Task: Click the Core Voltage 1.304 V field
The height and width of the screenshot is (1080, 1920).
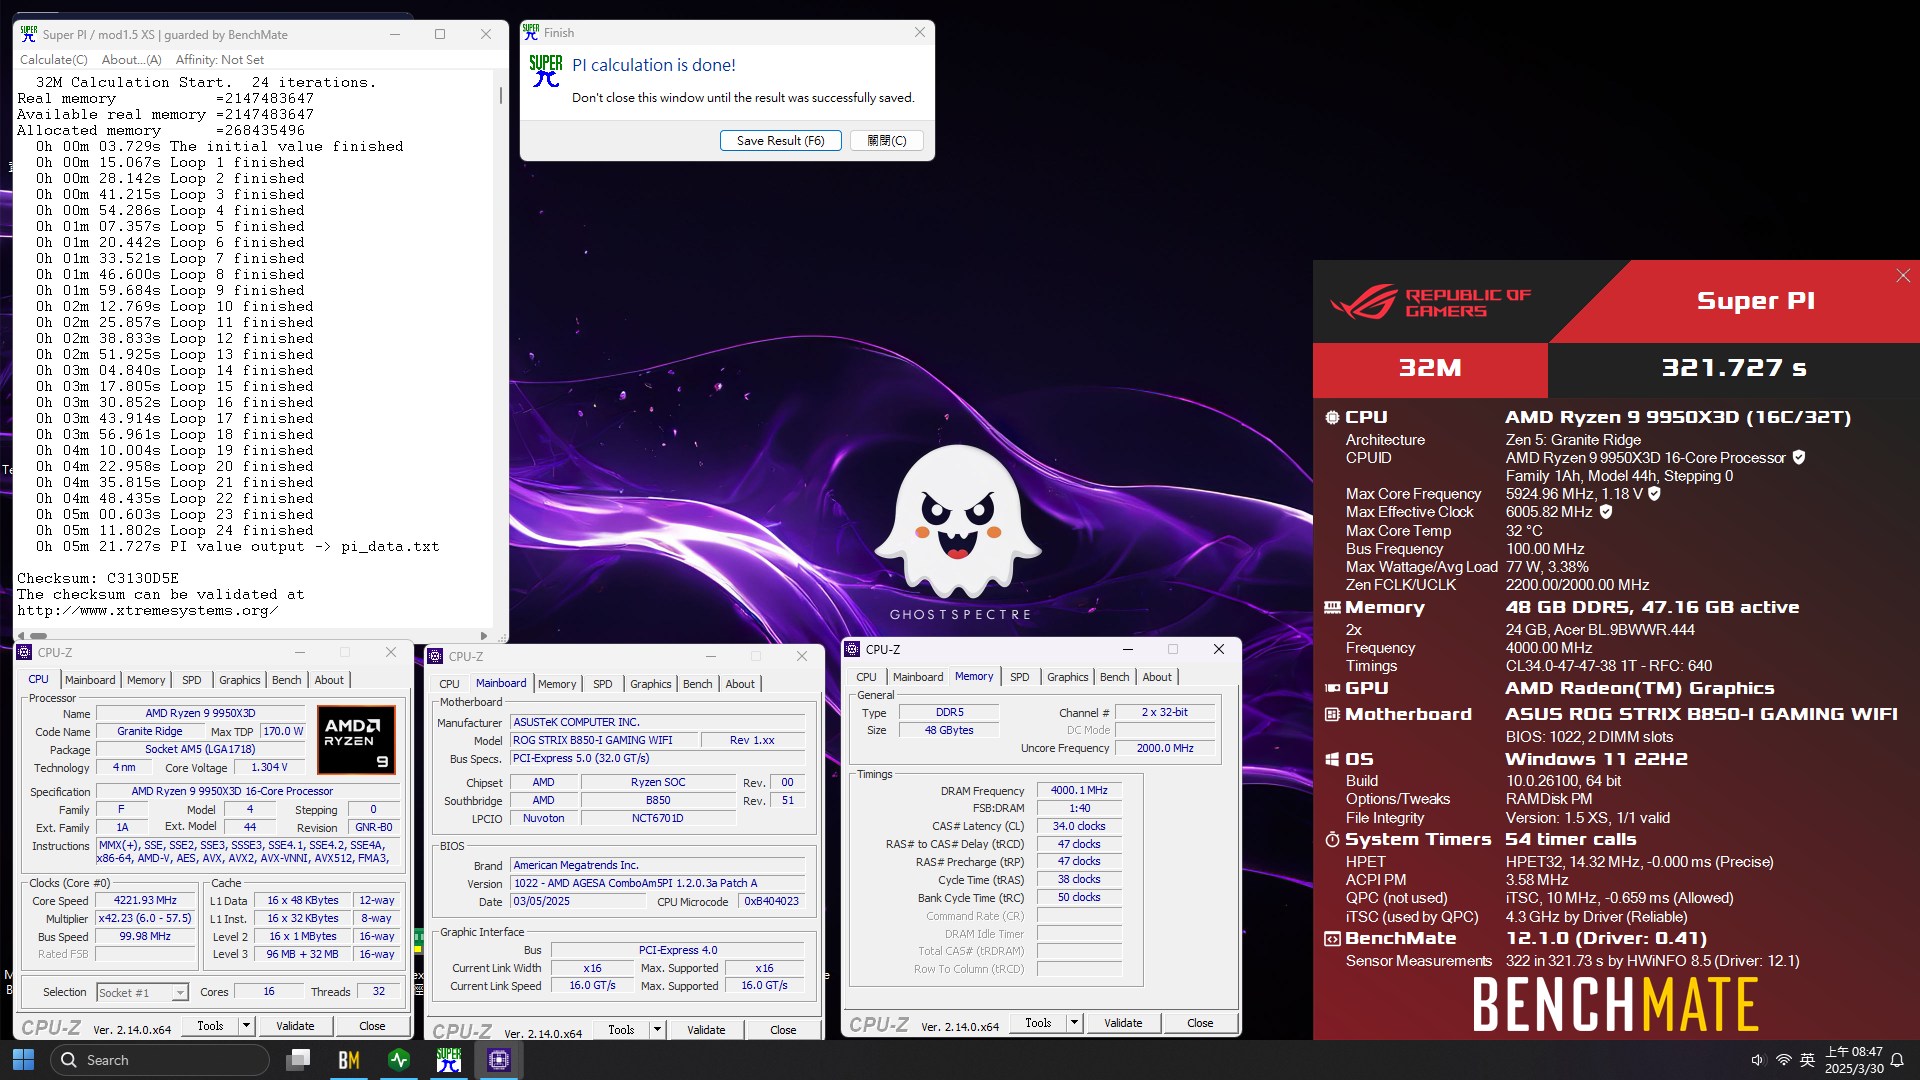Action: (269, 768)
